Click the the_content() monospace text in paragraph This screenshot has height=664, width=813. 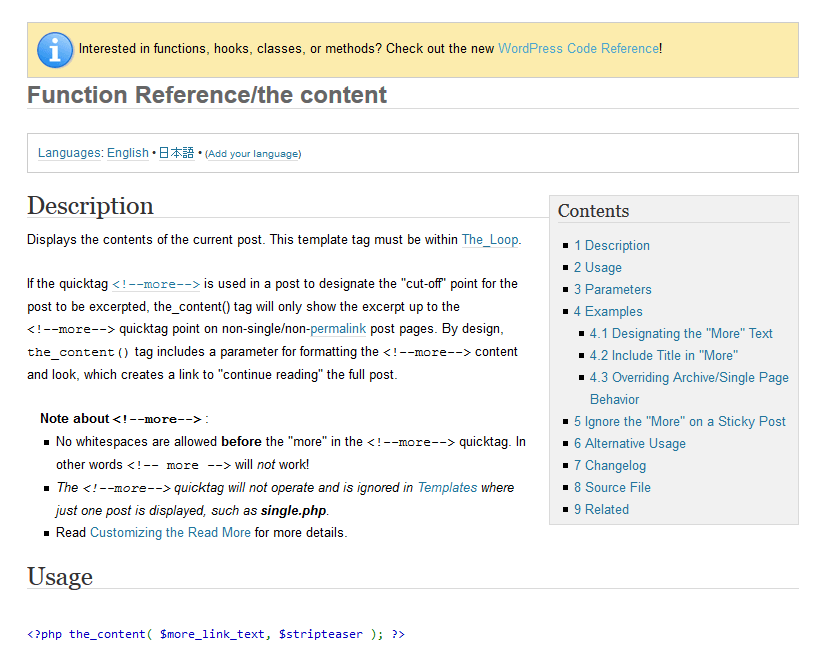[78, 352]
